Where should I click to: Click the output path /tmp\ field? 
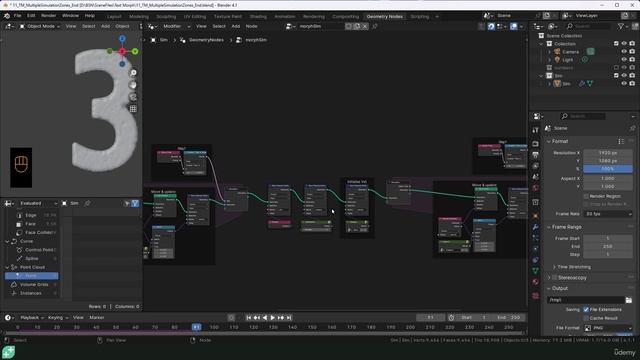pos(586,300)
